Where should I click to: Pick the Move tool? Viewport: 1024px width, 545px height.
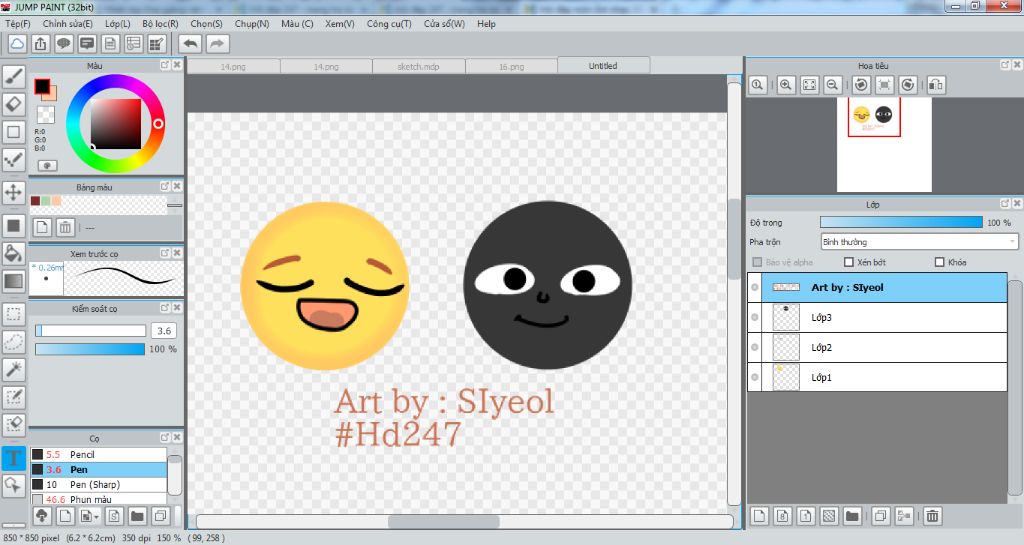pyautogui.click(x=14, y=191)
